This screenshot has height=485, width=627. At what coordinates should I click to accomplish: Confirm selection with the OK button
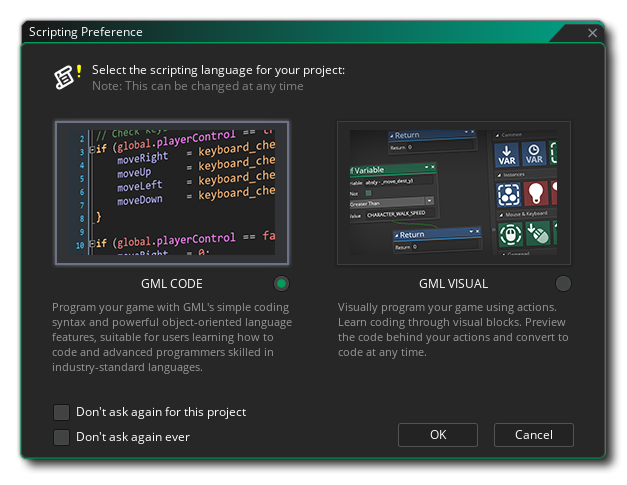coord(438,435)
